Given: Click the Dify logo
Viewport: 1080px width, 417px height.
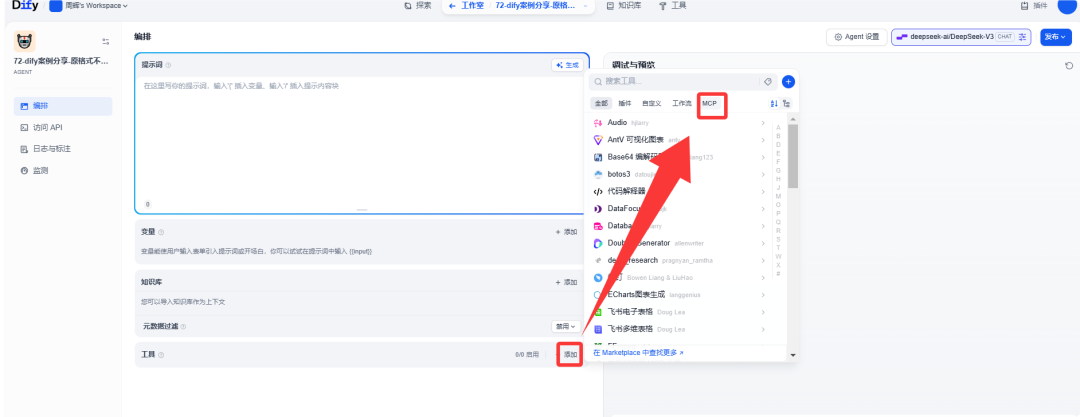Looking at the screenshot, I should [25, 6].
